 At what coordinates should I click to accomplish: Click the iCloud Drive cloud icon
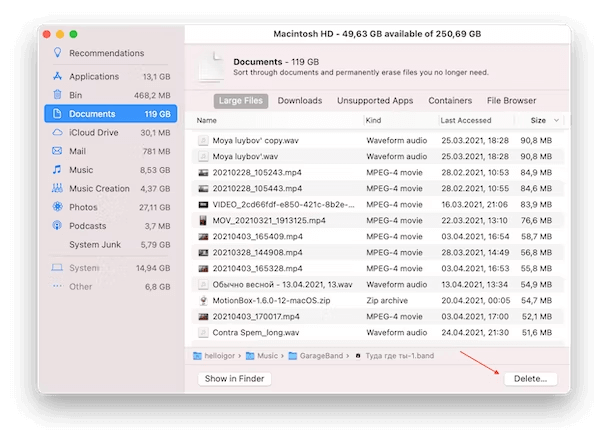[x=57, y=132]
